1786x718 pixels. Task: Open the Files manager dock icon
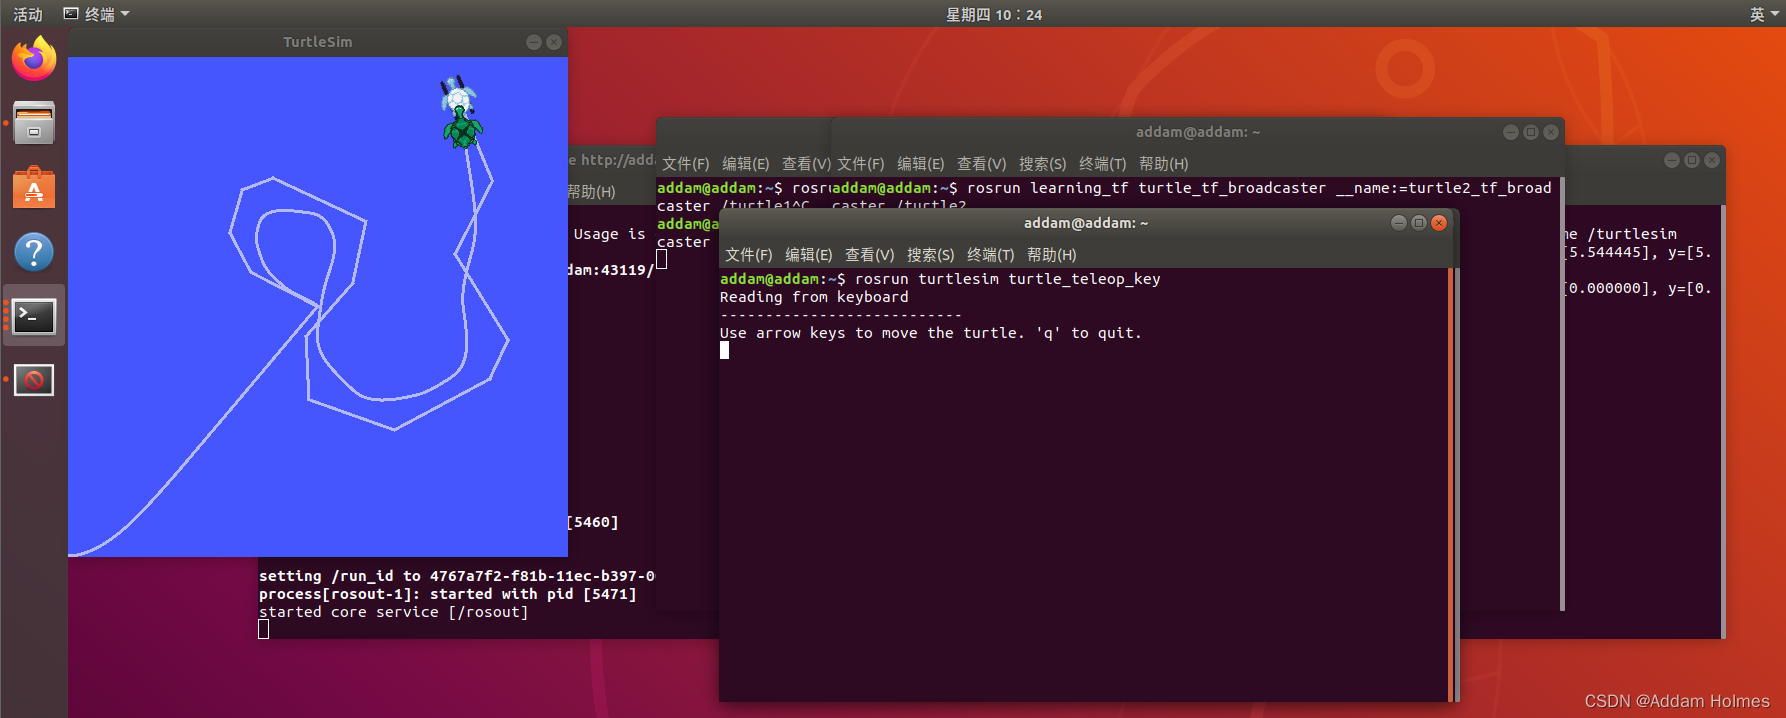pos(34,123)
